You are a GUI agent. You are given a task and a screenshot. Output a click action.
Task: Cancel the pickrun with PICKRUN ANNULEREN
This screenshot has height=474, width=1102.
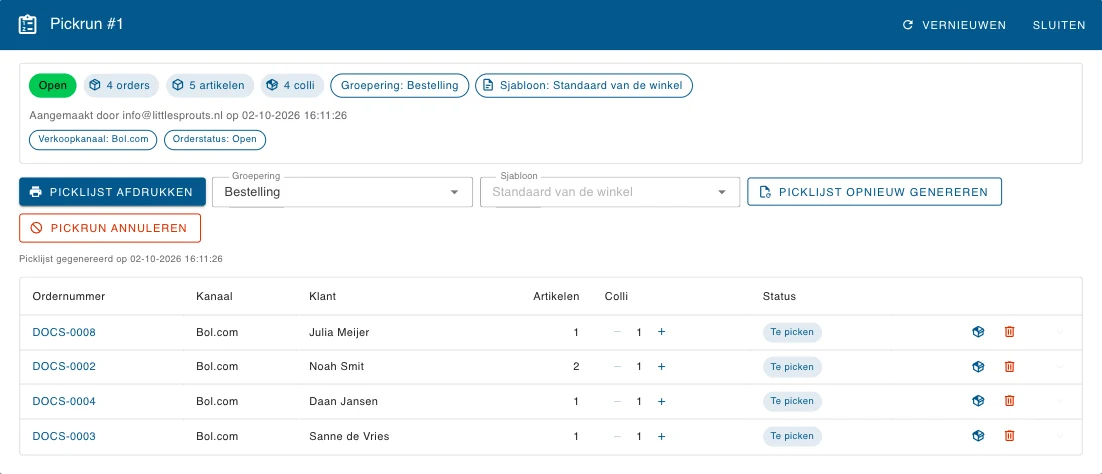(110, 228)
